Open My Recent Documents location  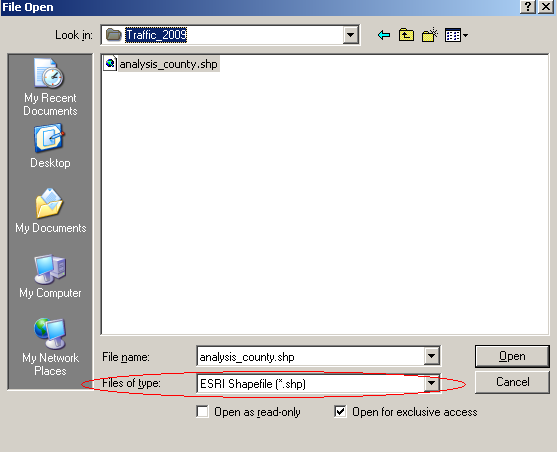(50, 87)
